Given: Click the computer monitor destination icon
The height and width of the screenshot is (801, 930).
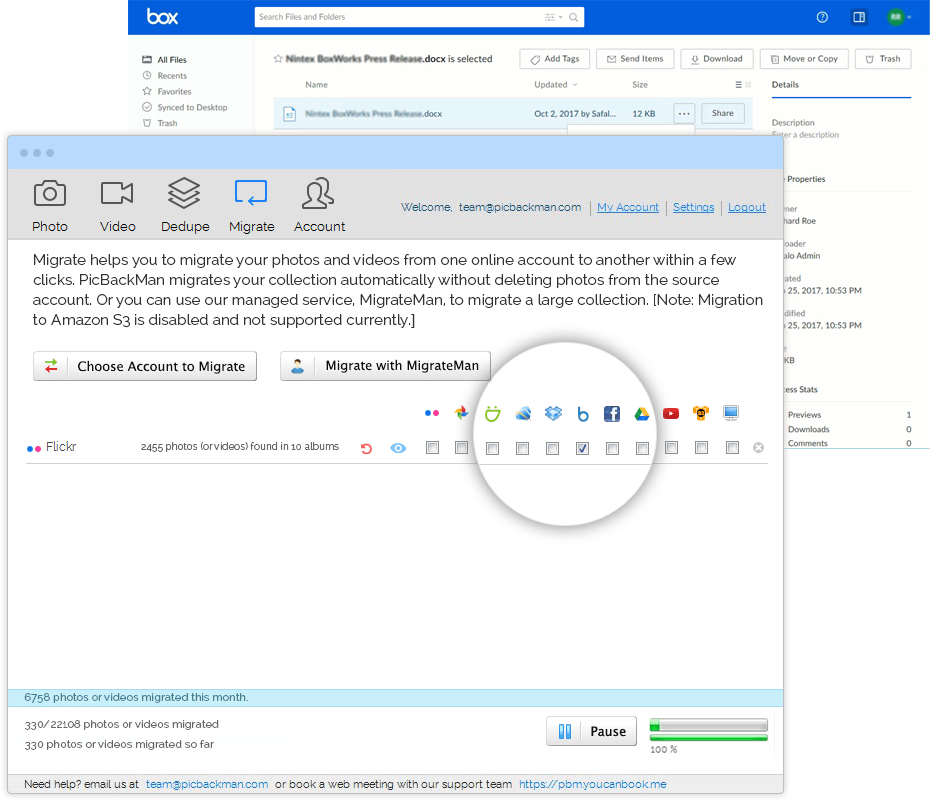Looking at the screenshot, I should coord(731,413).
